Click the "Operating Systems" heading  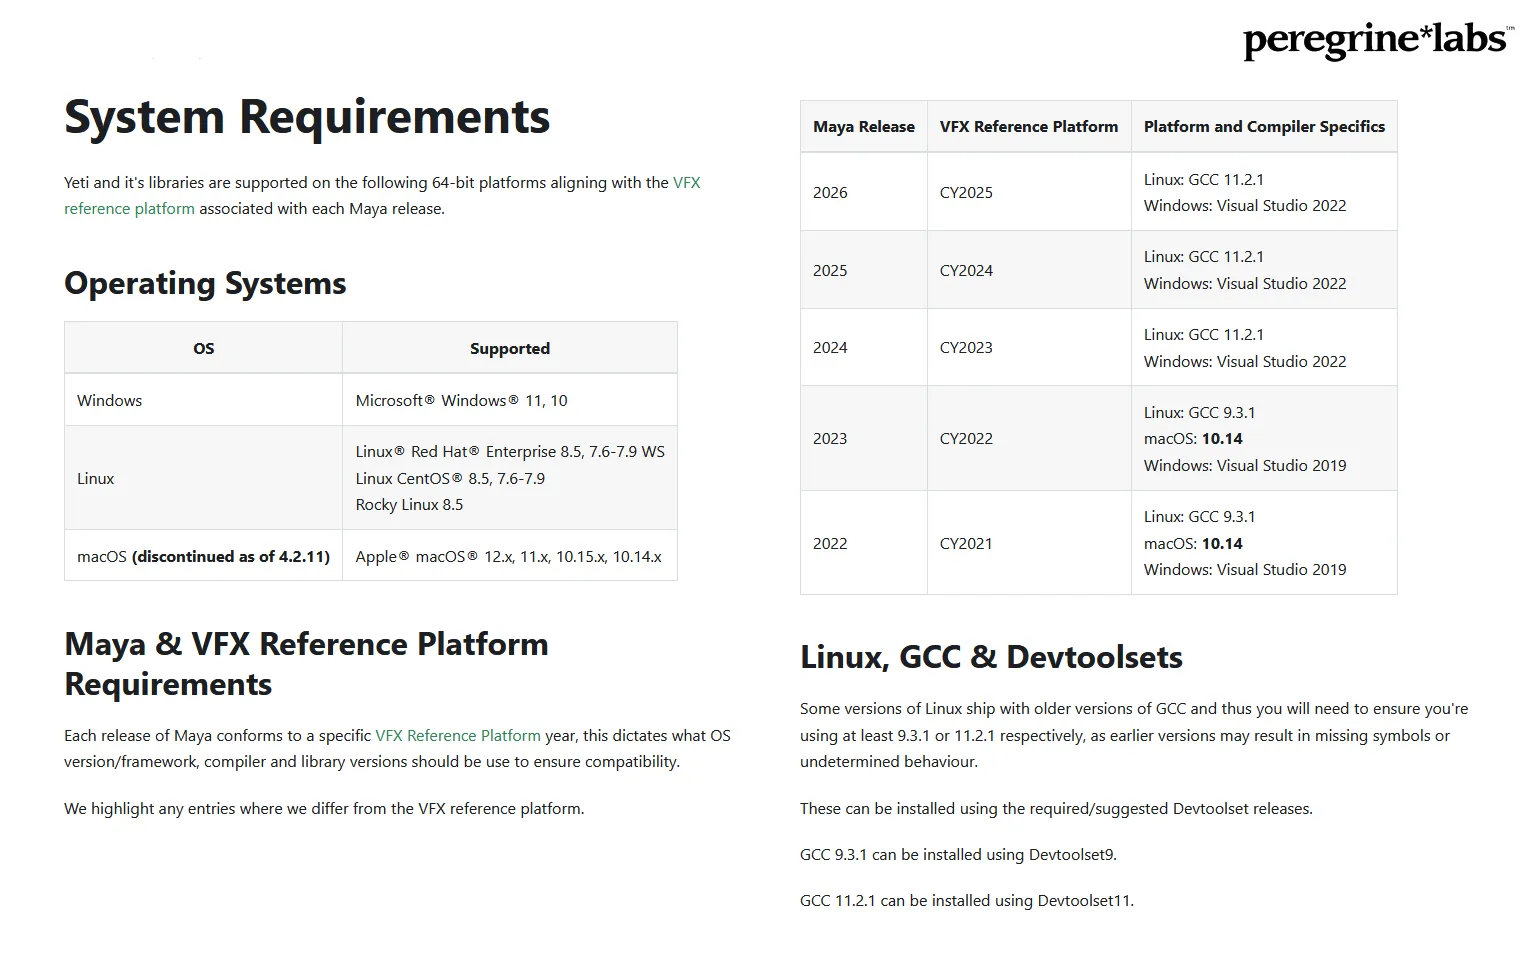tap(205, 283)
